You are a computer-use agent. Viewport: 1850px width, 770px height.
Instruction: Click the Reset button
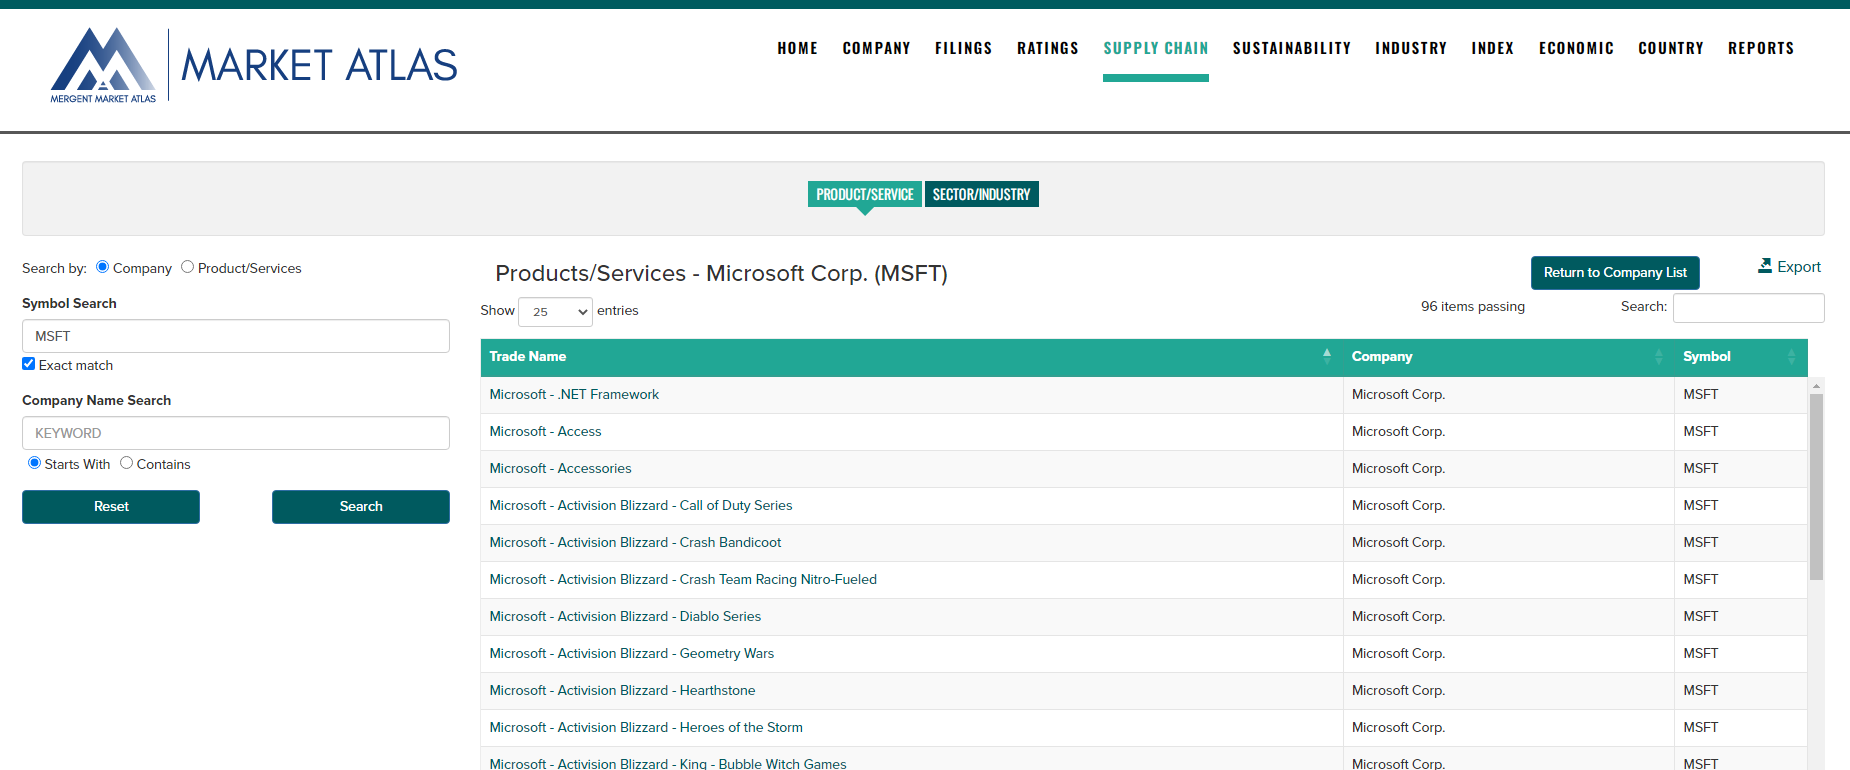click(x=111, y=507)
